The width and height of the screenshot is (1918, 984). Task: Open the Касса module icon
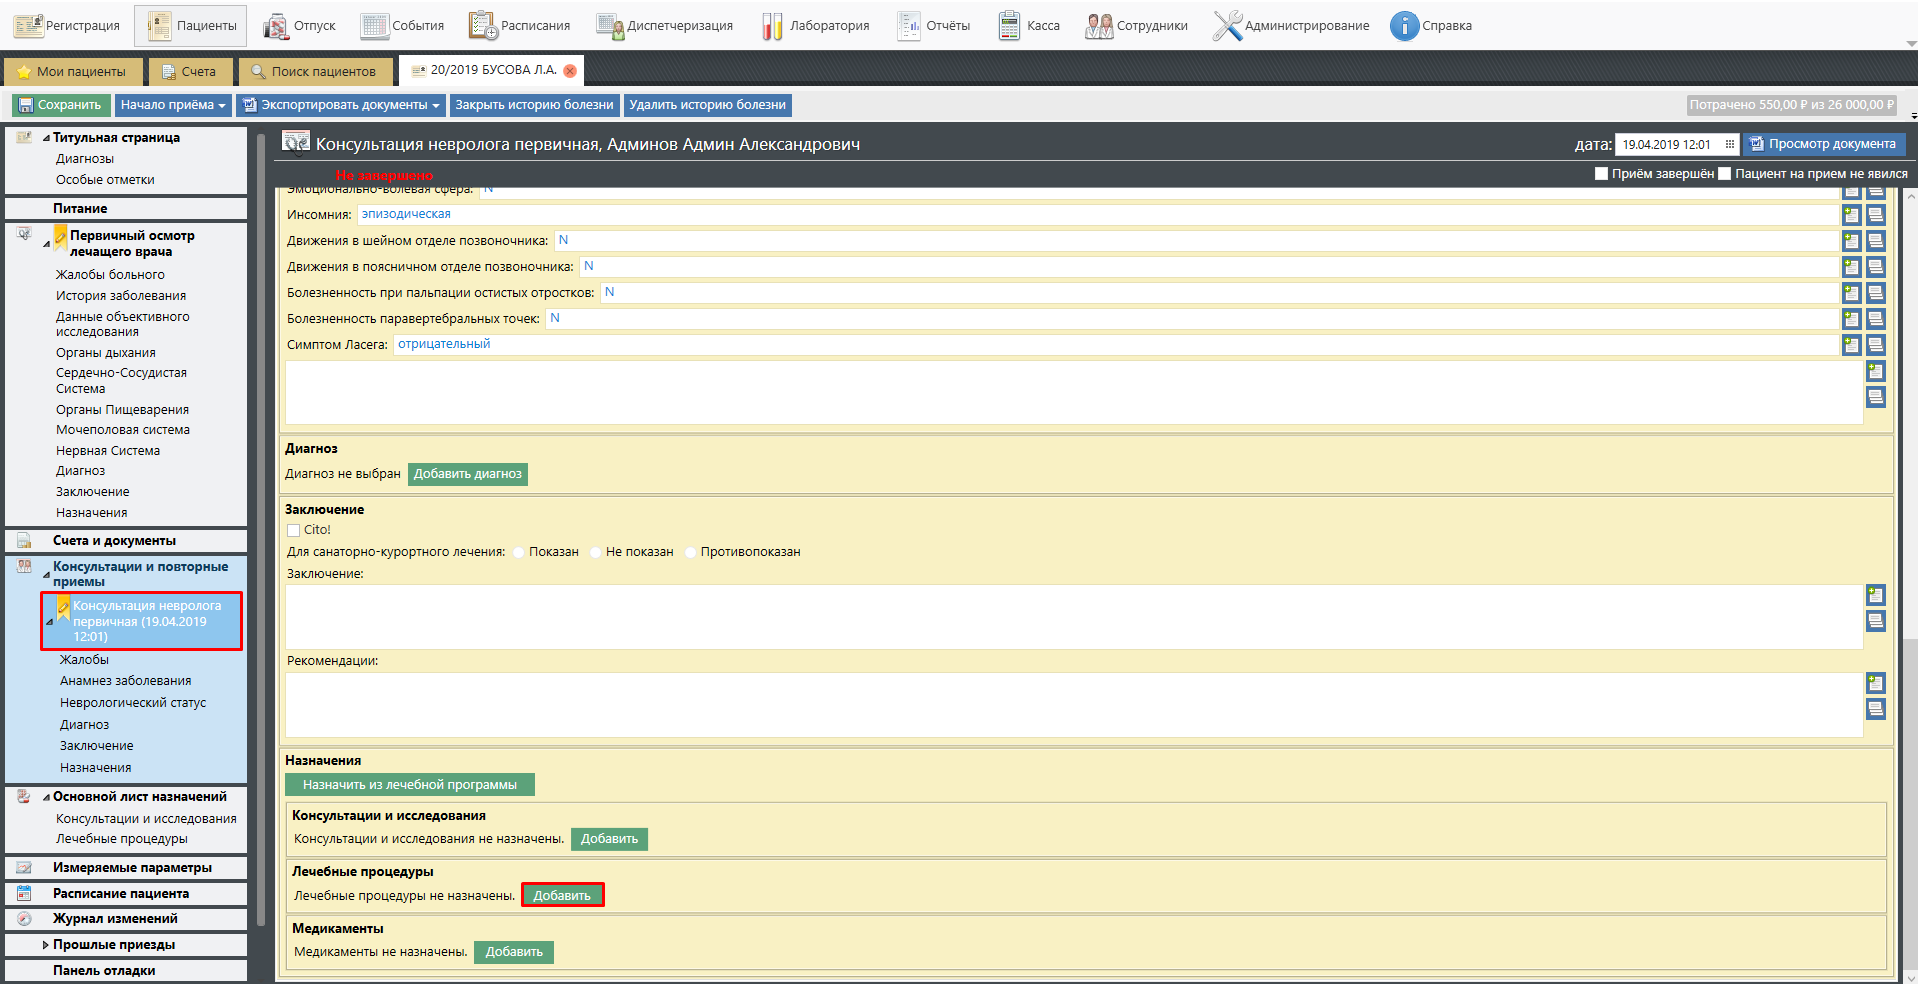point(1009,26)
